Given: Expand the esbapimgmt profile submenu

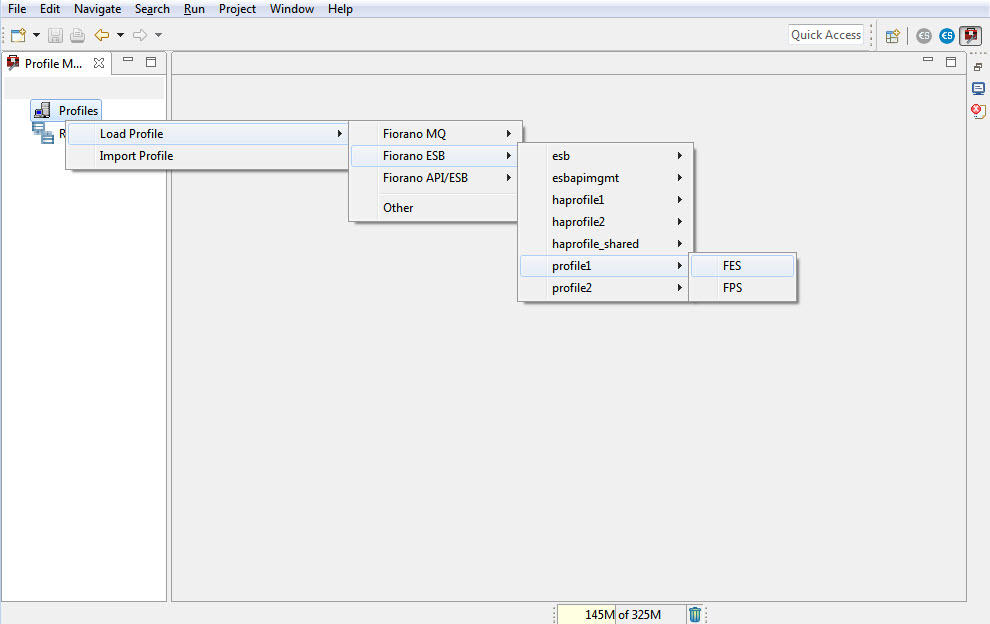Looking at the screenshot, I should point(605,178).
